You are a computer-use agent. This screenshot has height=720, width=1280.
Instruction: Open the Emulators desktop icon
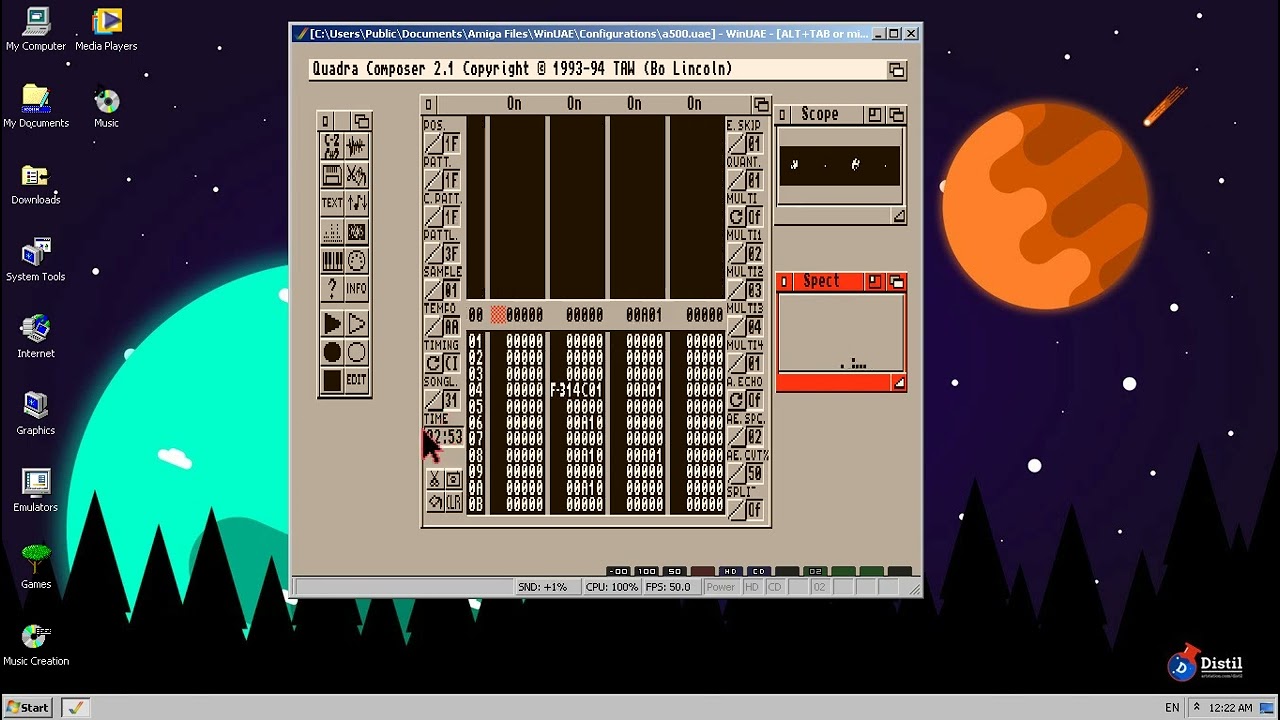pyautogui.click(x=36, y=491)
